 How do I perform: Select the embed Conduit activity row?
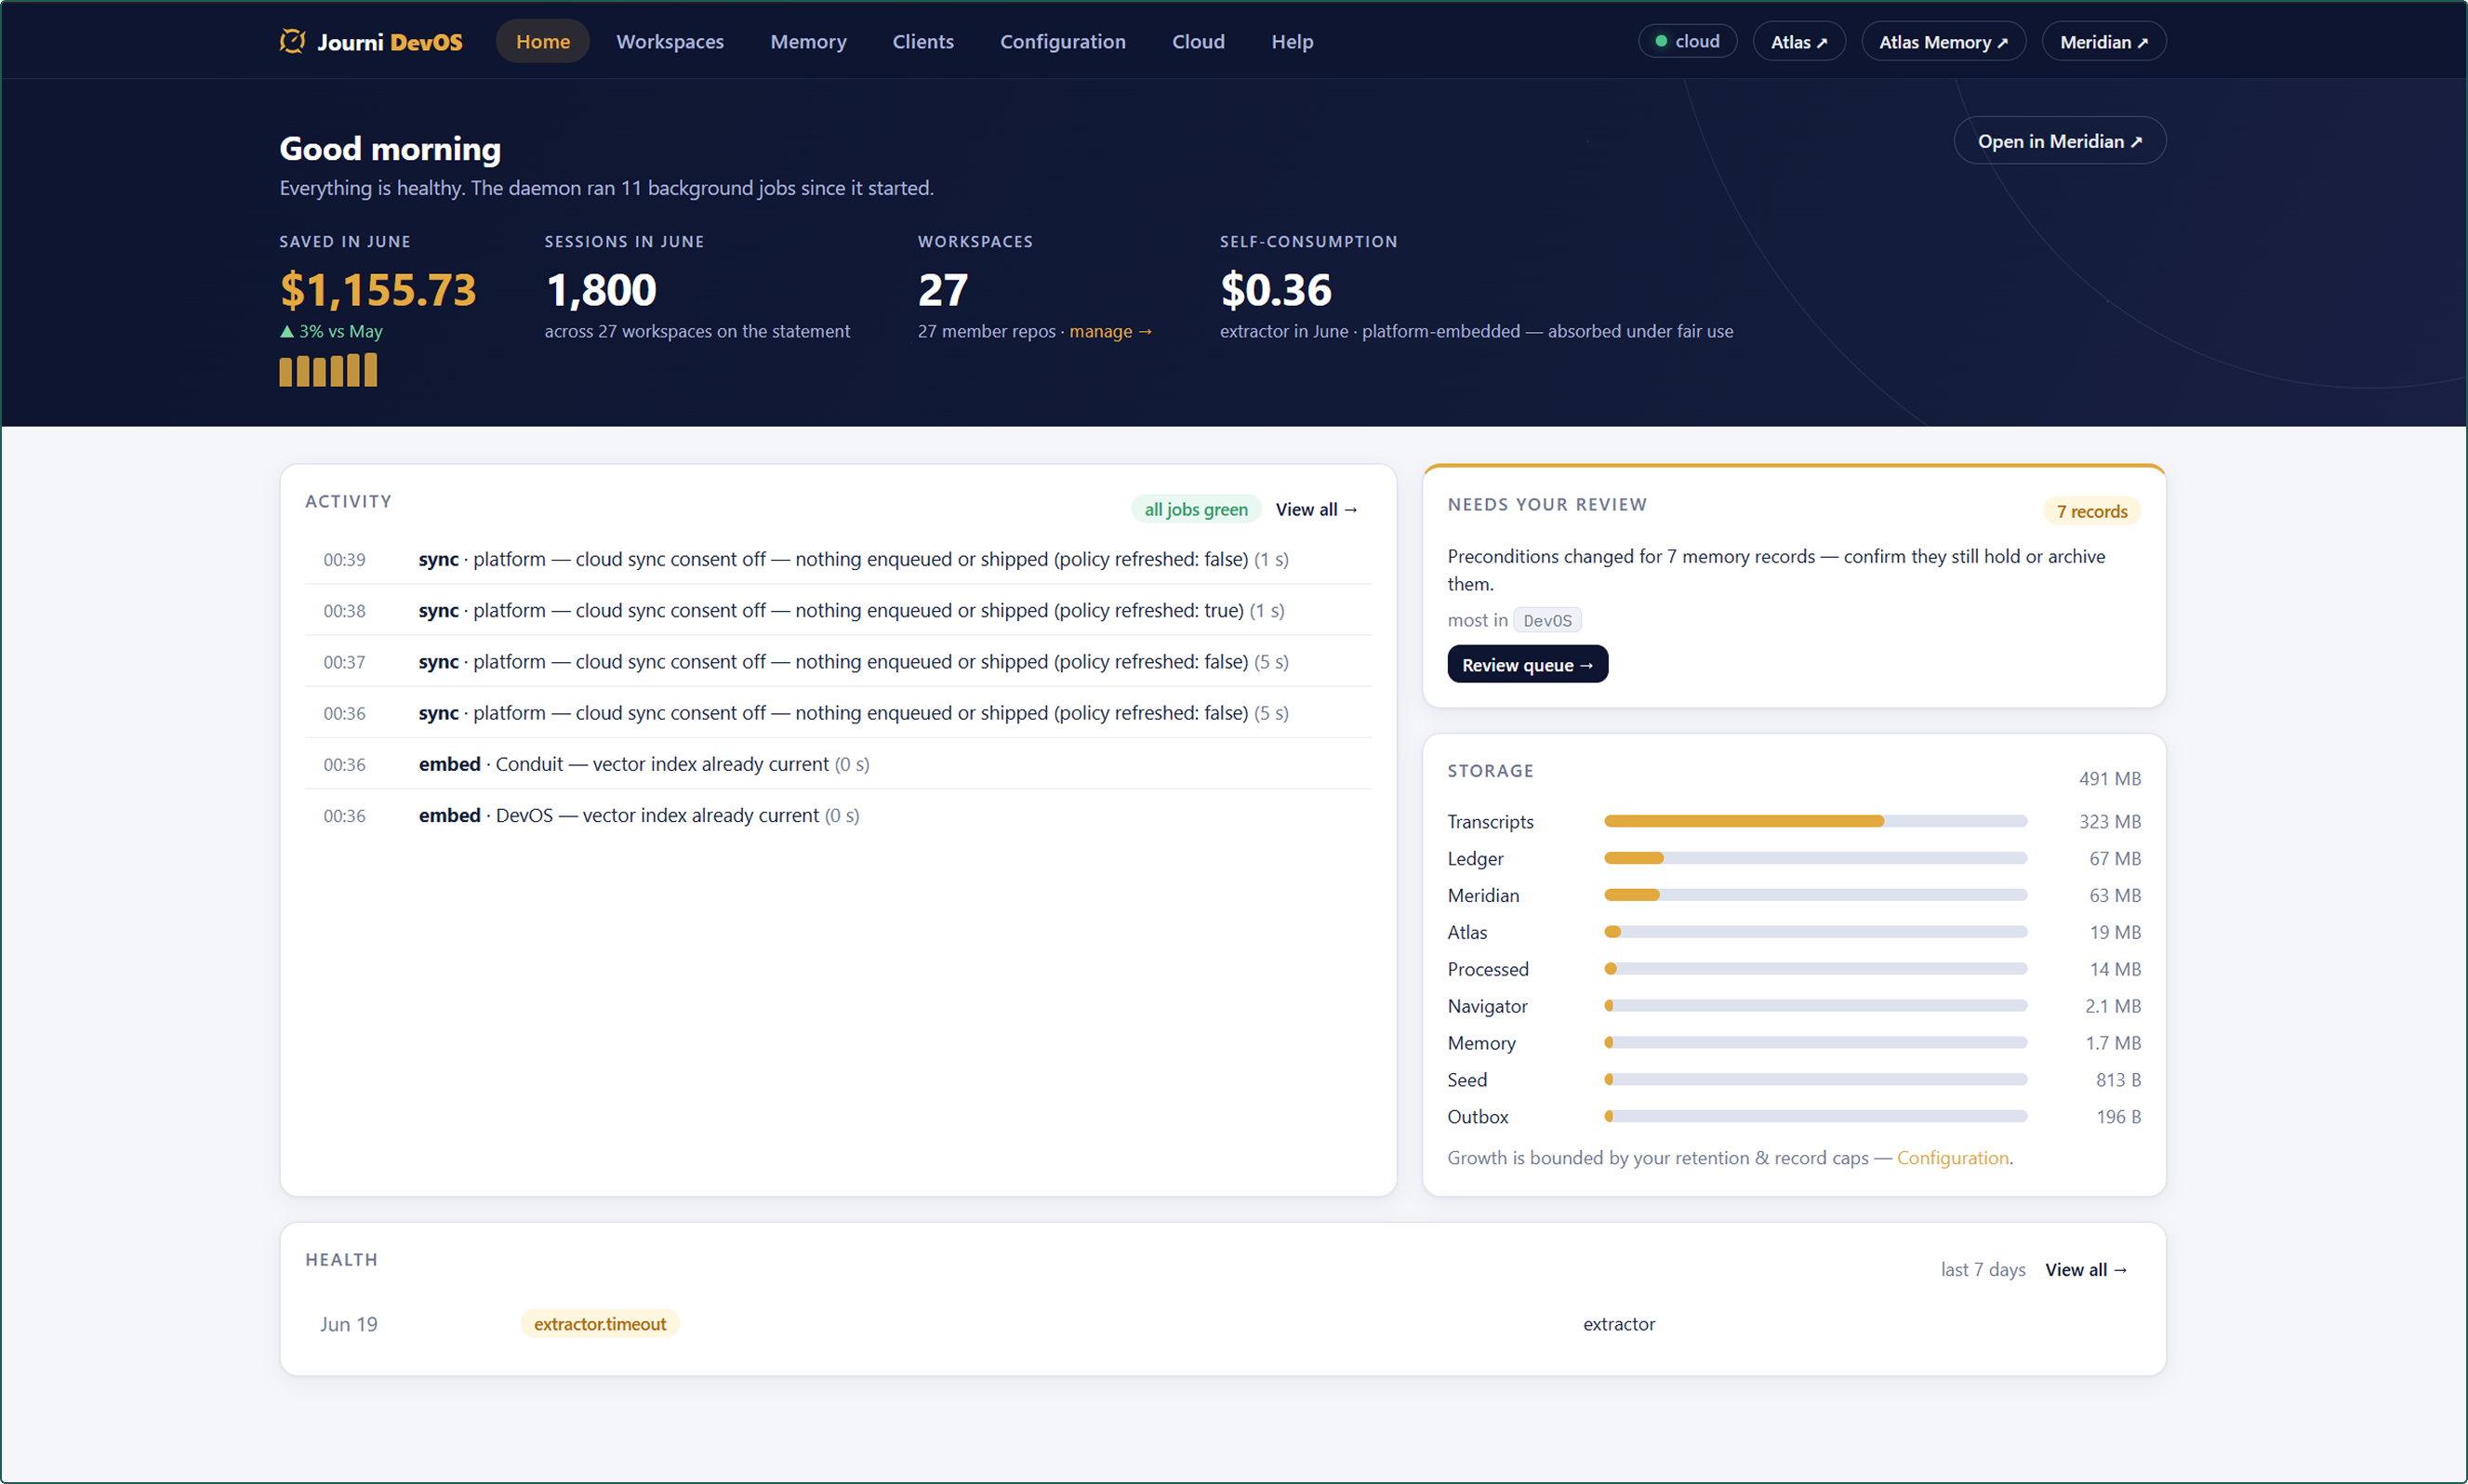tap(838, 764)
